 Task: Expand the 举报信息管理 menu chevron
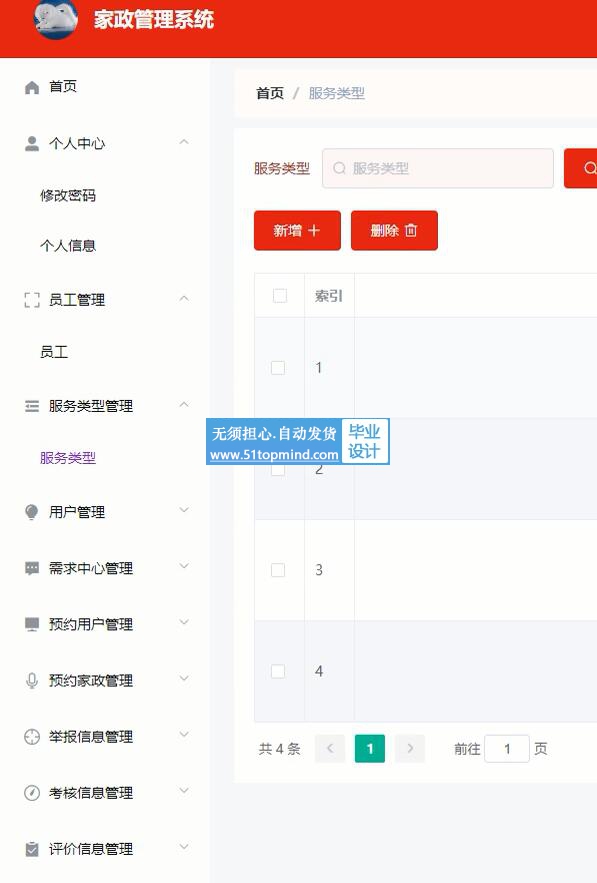point(184,734)
